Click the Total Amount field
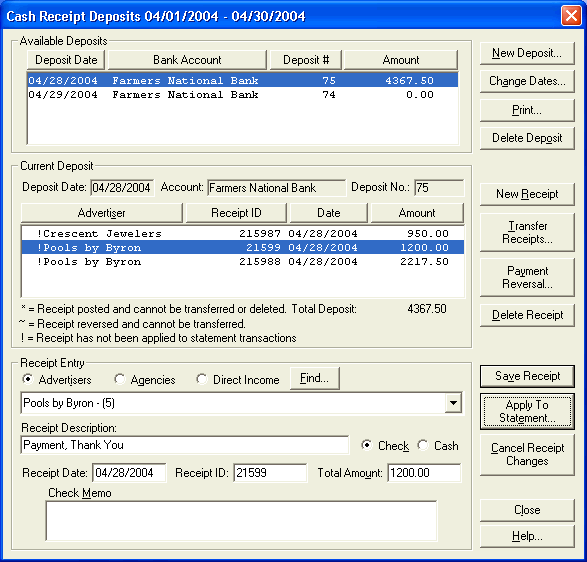Screen dimensions: 587x562 coord(424,473)
